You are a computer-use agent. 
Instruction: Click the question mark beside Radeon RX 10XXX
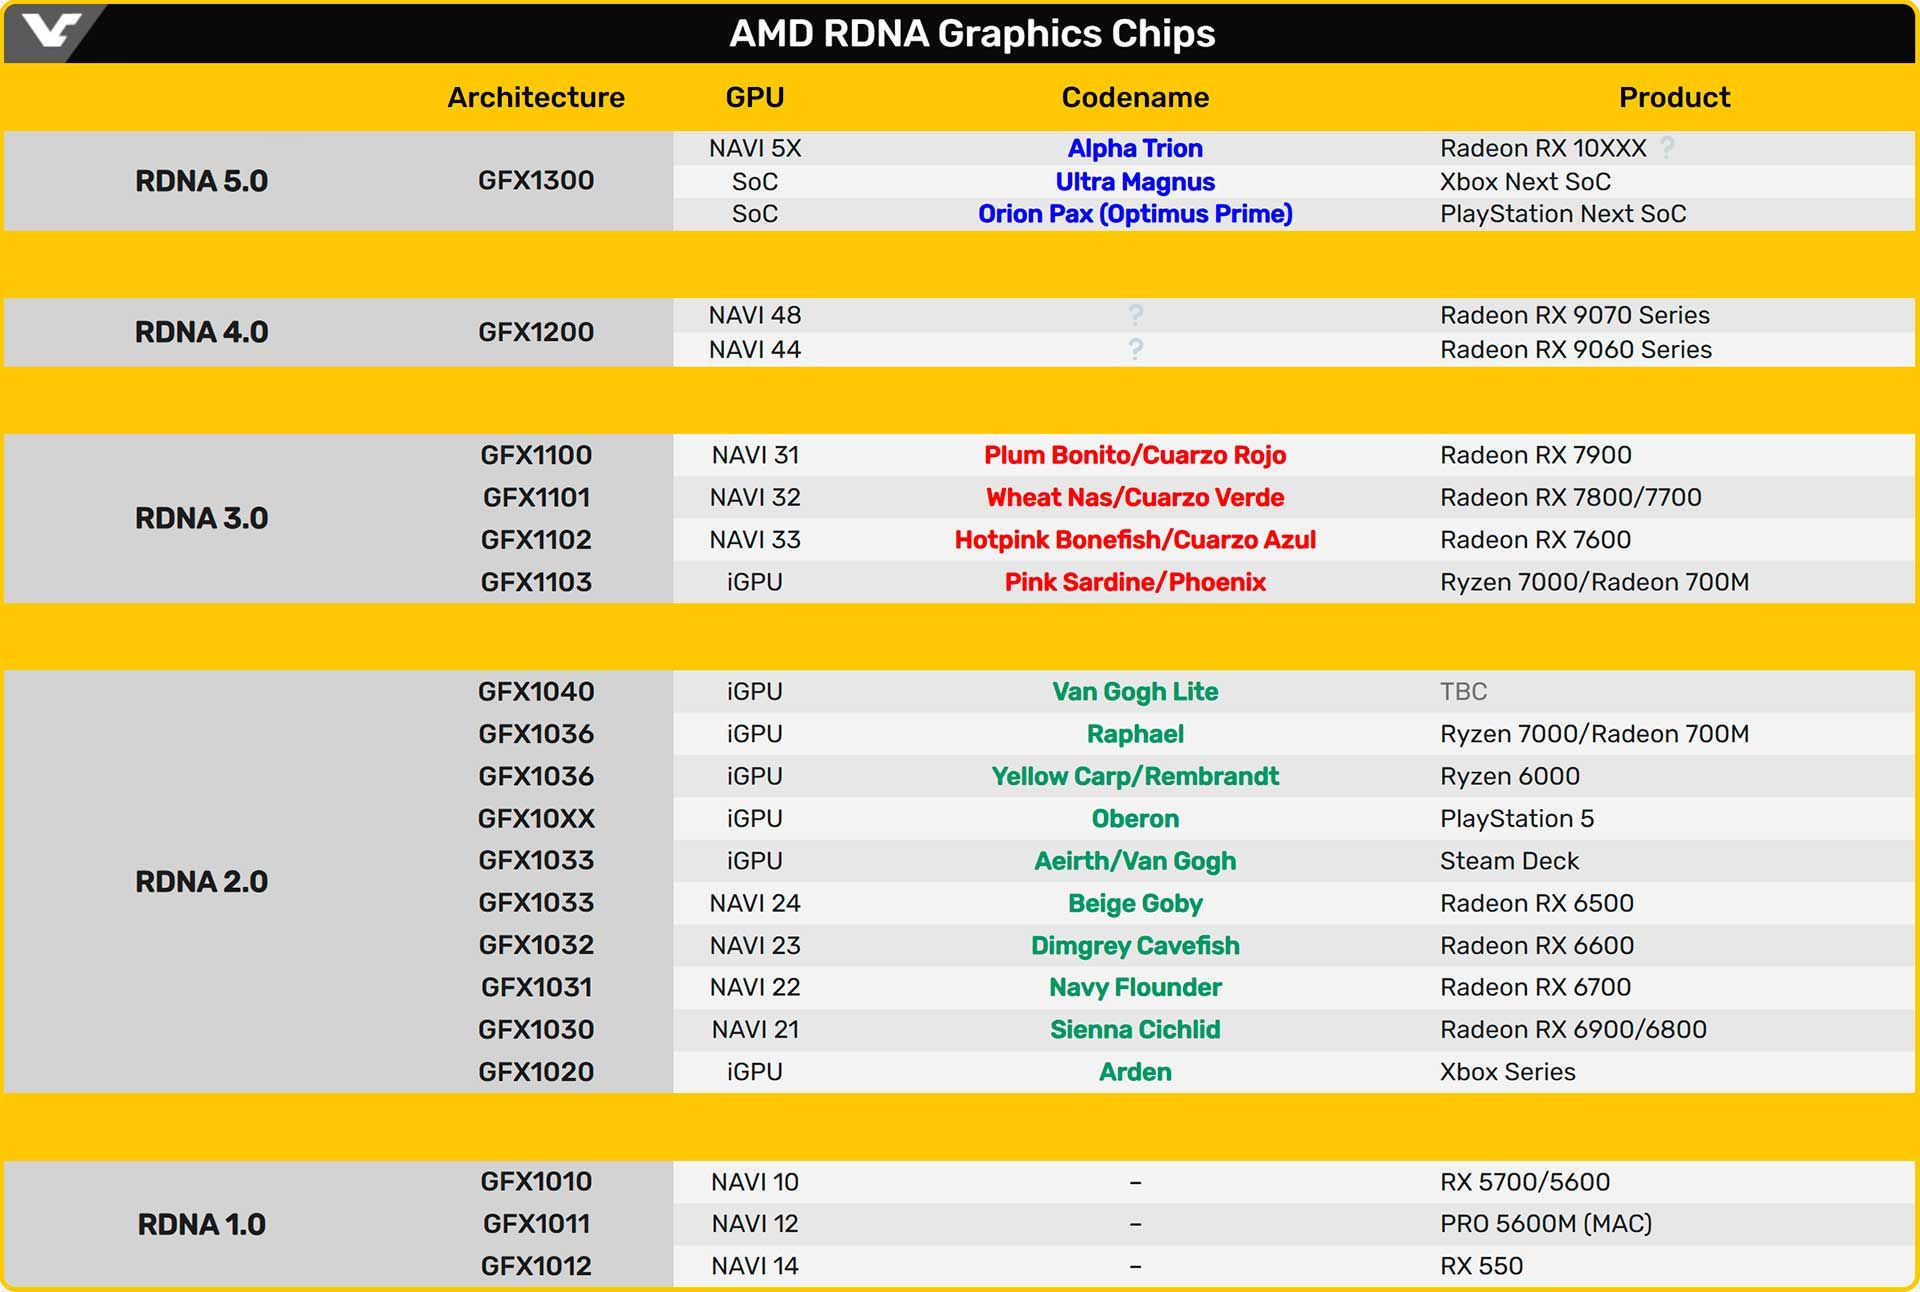click(1667, 148)
